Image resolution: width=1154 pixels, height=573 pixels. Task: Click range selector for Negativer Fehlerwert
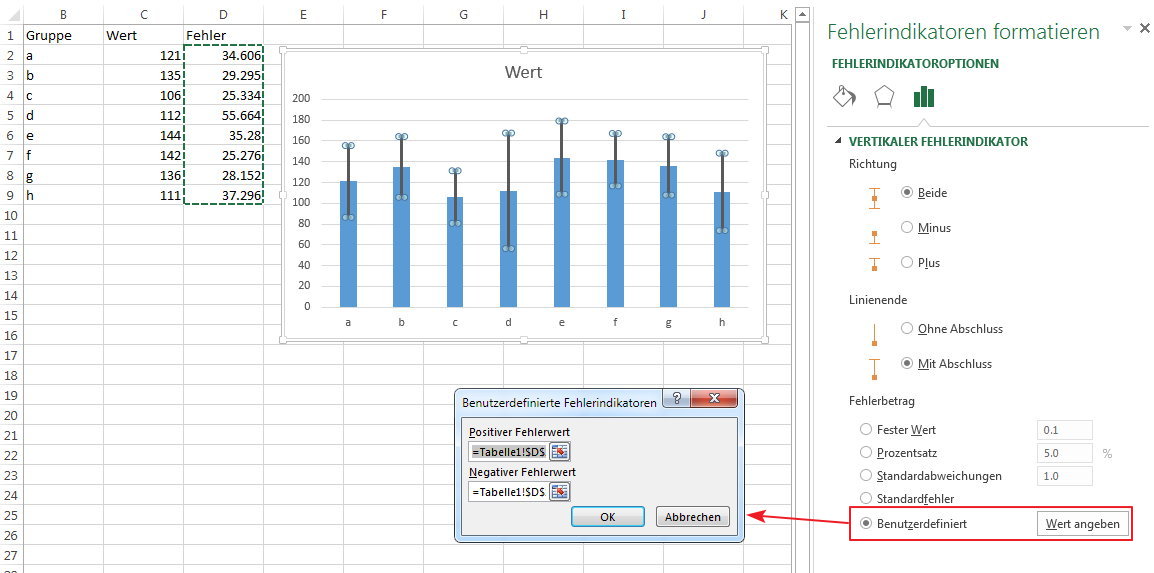(560, 491)
